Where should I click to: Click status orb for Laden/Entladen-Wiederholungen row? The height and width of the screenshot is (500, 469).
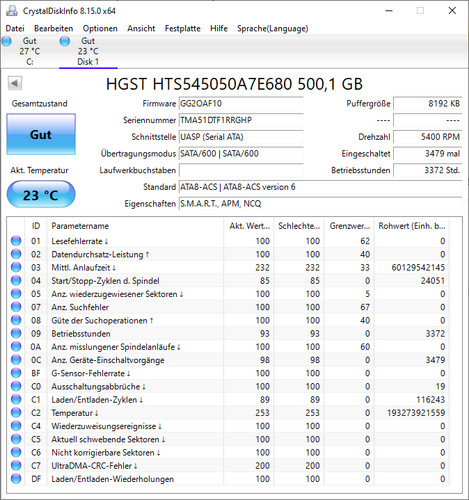pos(16,479)
